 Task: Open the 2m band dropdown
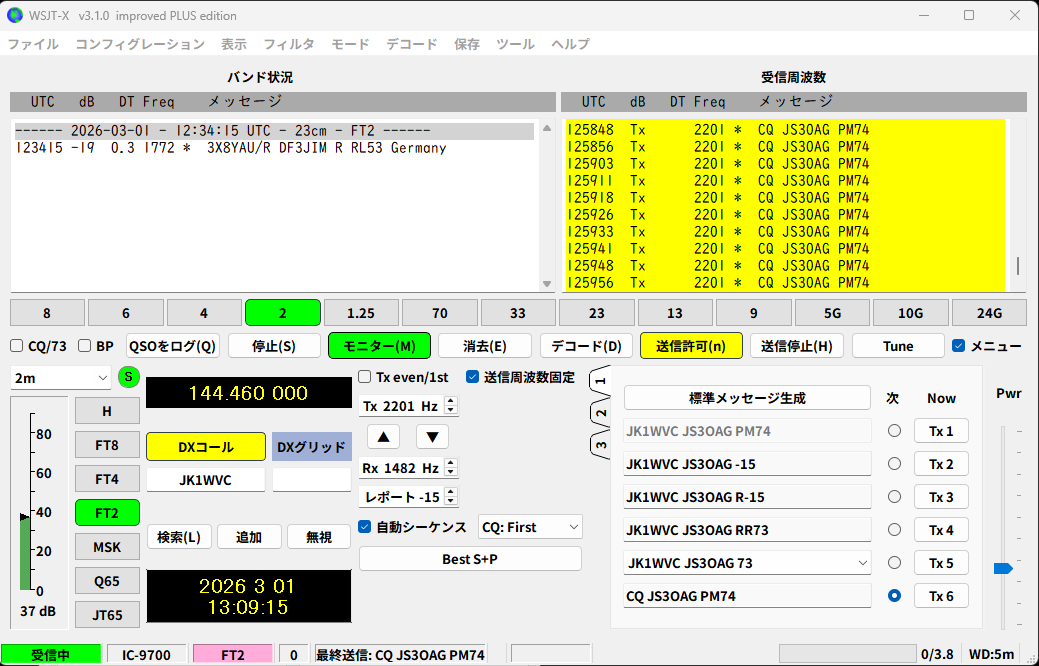point(60,378)
